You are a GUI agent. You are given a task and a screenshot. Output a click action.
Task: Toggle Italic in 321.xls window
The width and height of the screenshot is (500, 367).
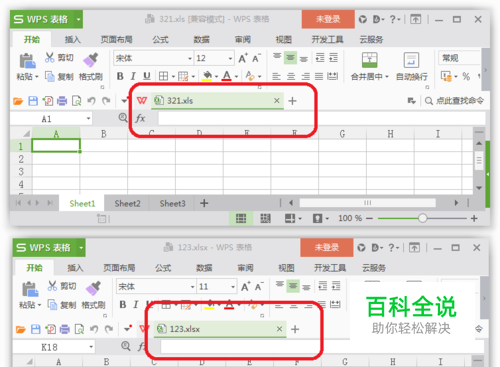click(x=133, y=76)
